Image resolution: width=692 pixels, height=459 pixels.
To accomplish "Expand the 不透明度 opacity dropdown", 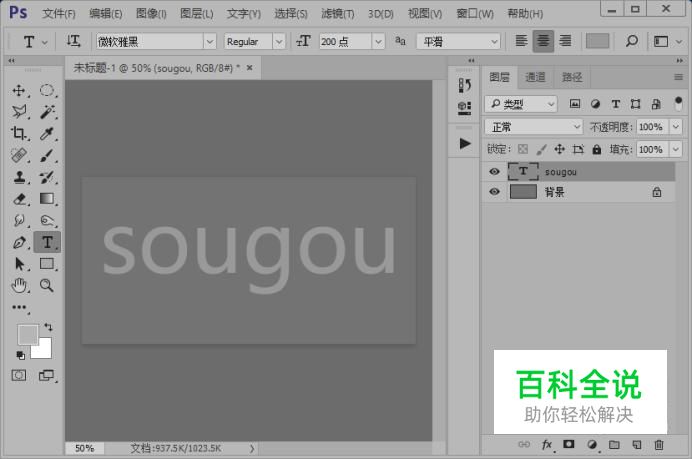I will (676, 127).
